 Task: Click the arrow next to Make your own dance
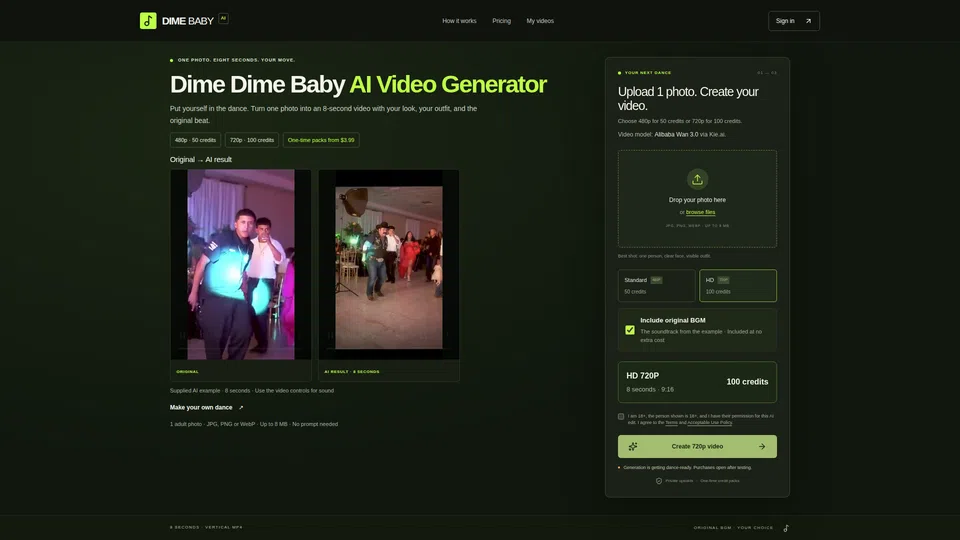click(x=241, y=408)
